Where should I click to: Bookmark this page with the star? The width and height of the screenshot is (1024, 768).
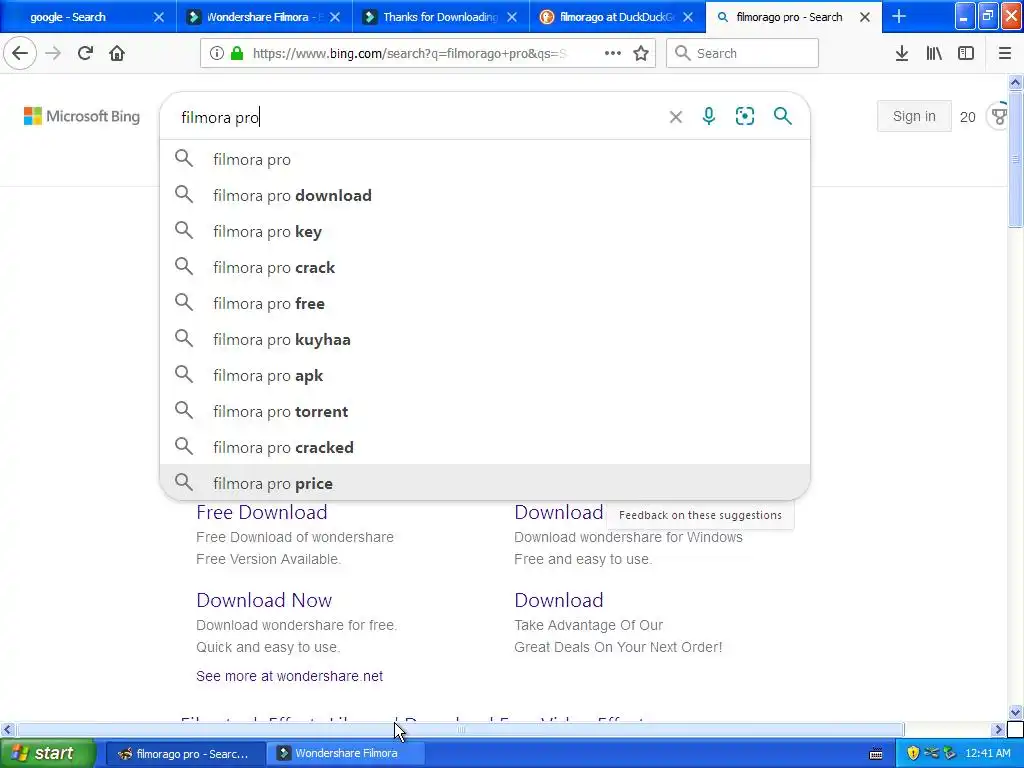coord(641,54)
